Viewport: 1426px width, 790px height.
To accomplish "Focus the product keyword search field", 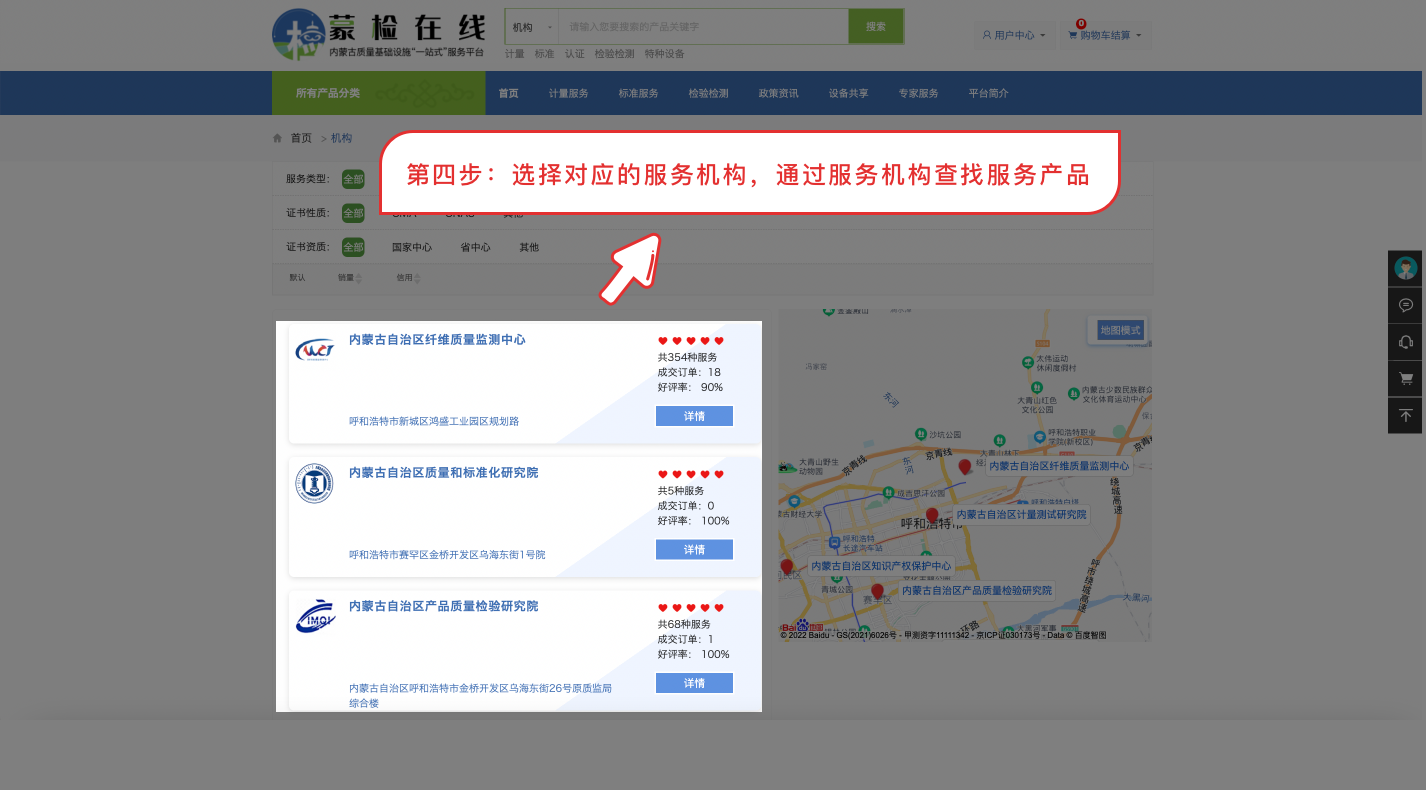I will (703, 27).
